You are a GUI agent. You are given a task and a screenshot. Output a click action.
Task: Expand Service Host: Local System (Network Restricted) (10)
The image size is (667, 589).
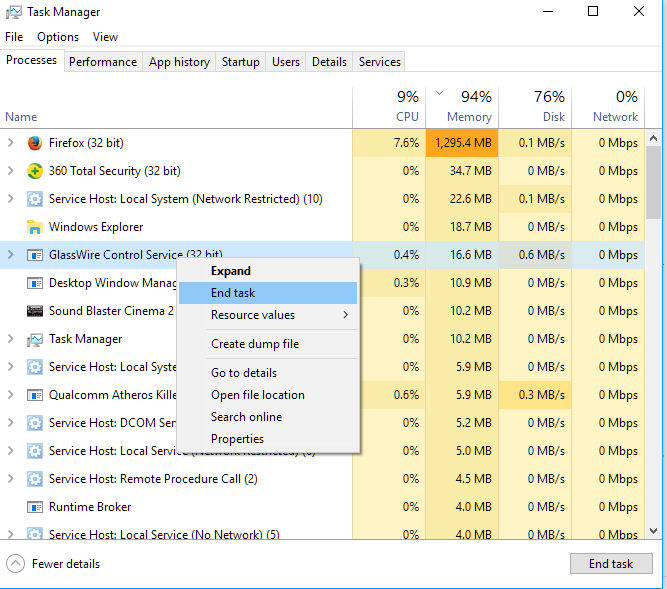point(11,199)
